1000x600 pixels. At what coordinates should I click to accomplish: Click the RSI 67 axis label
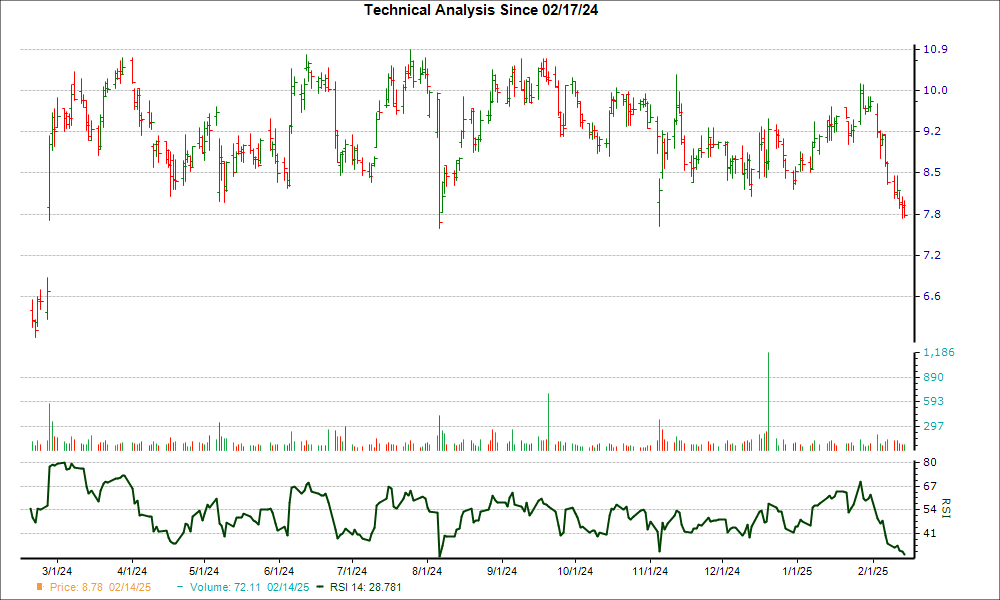coord(930,487)
